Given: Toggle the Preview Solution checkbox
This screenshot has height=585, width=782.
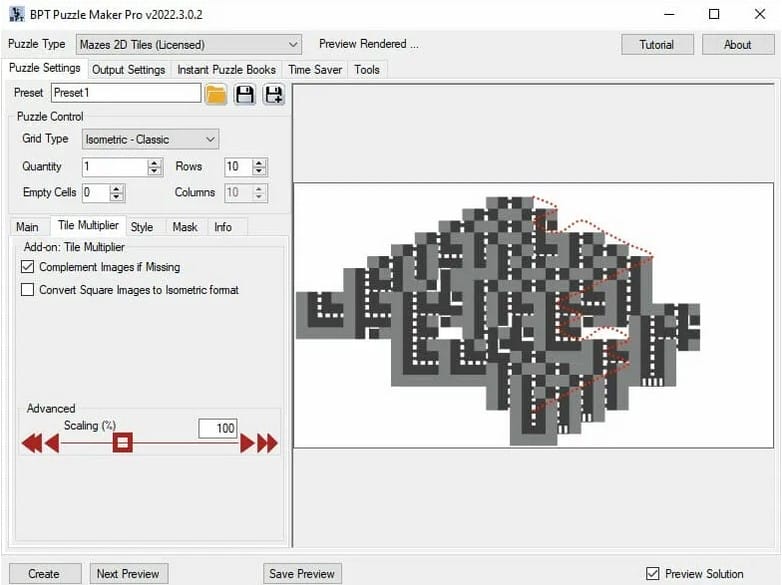Looking at the screenshot, I should (653, 574).
